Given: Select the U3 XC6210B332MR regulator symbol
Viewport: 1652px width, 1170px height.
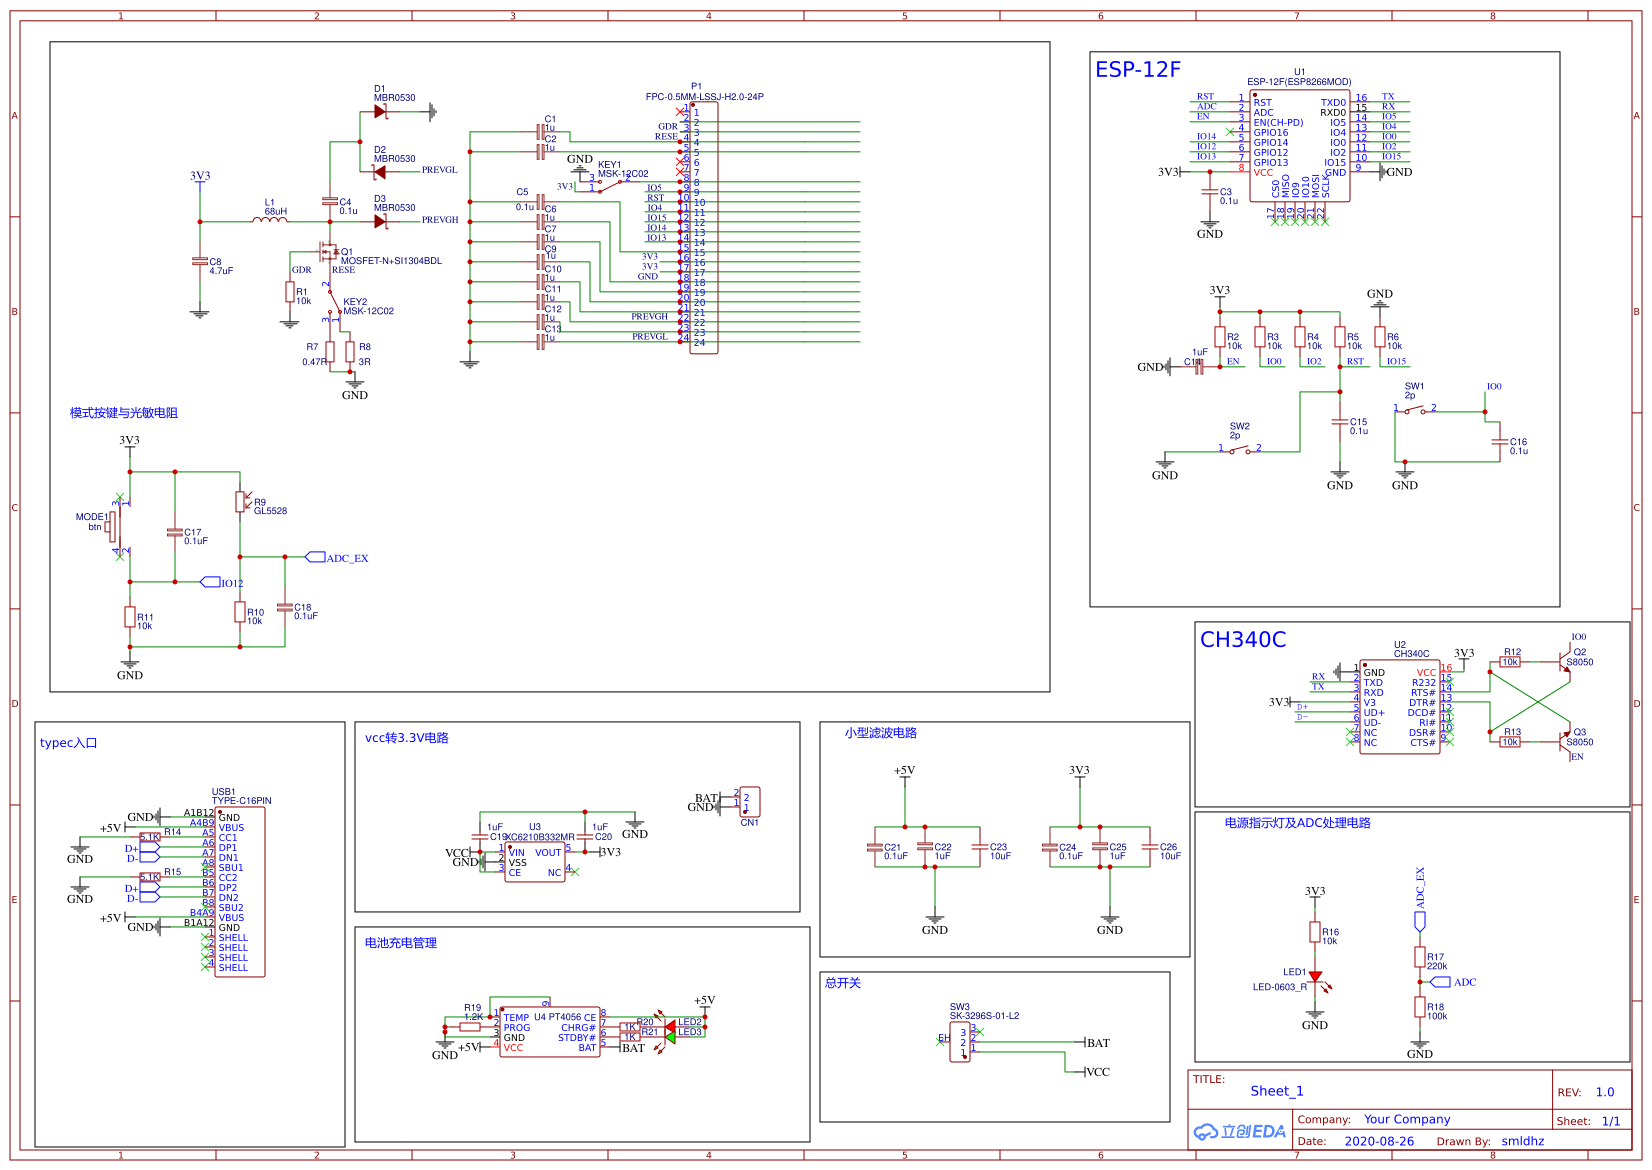Looking at the screenshot, I should pyautogui.click(x=535, y=862).
